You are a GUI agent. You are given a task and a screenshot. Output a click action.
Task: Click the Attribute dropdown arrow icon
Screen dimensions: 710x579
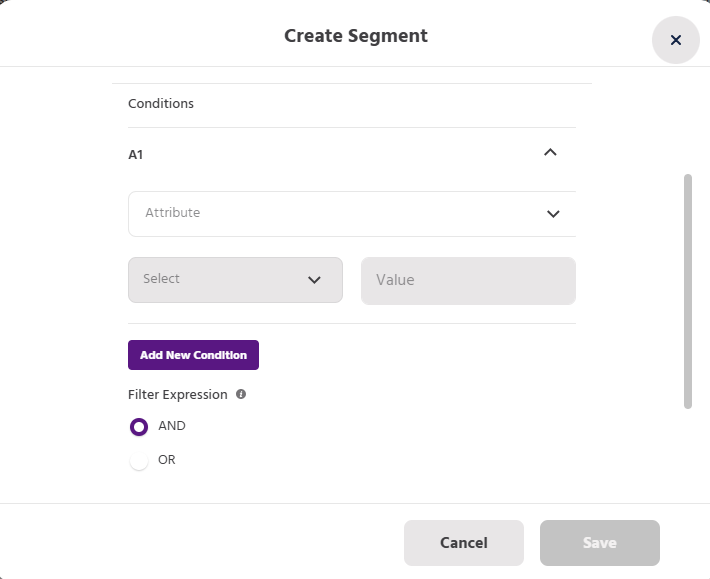pyautogui.click(x=553, y=214)
